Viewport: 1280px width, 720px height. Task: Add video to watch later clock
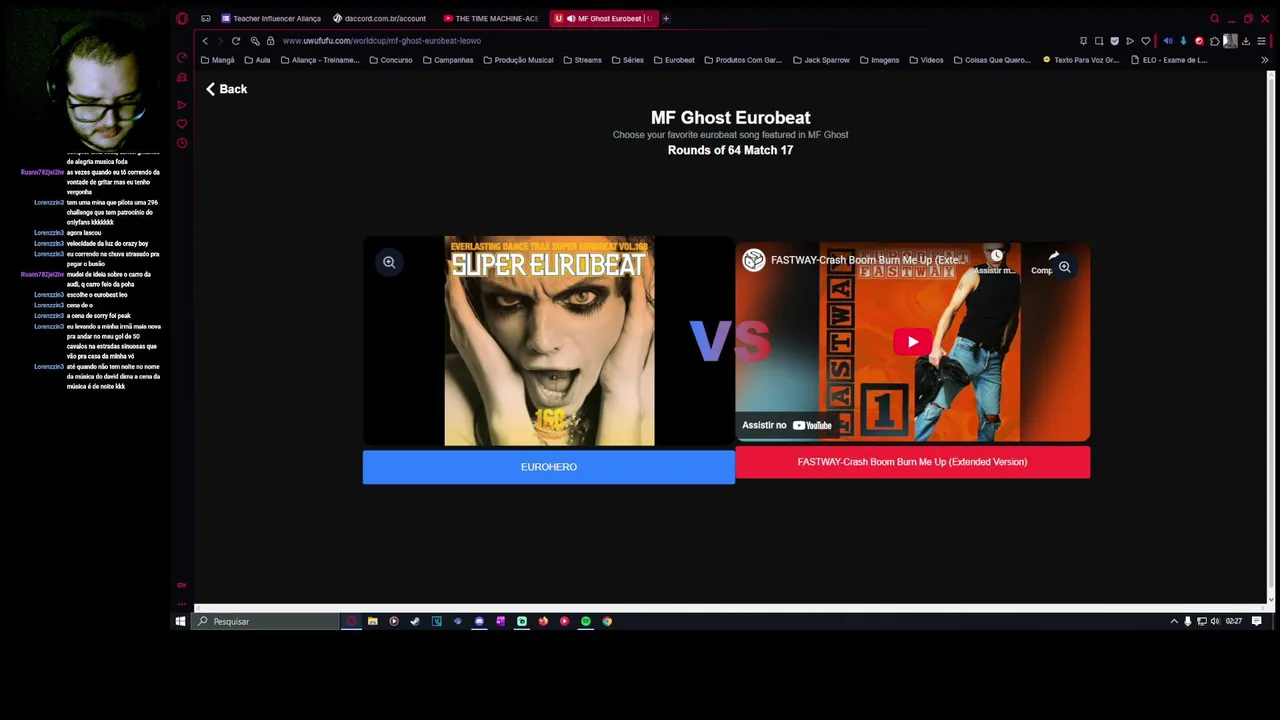996,257
